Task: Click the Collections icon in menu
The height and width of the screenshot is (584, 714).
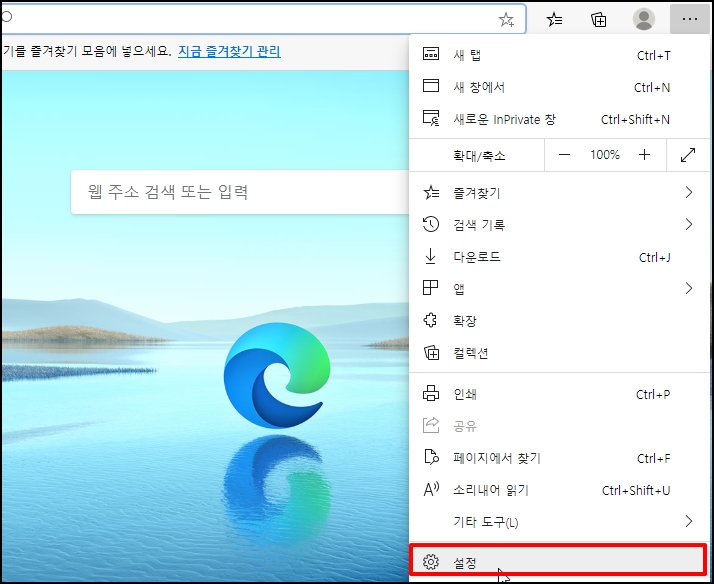Action: [431, 353]
